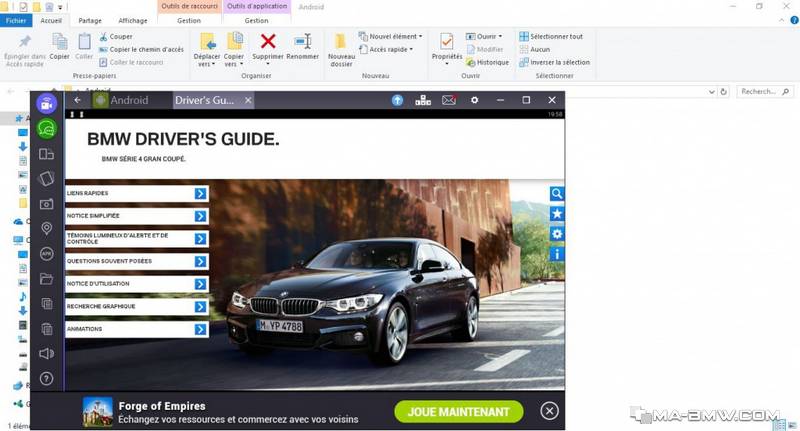
Task: Dismiss the Forge of Empires ad
Action: click(549, 411)
